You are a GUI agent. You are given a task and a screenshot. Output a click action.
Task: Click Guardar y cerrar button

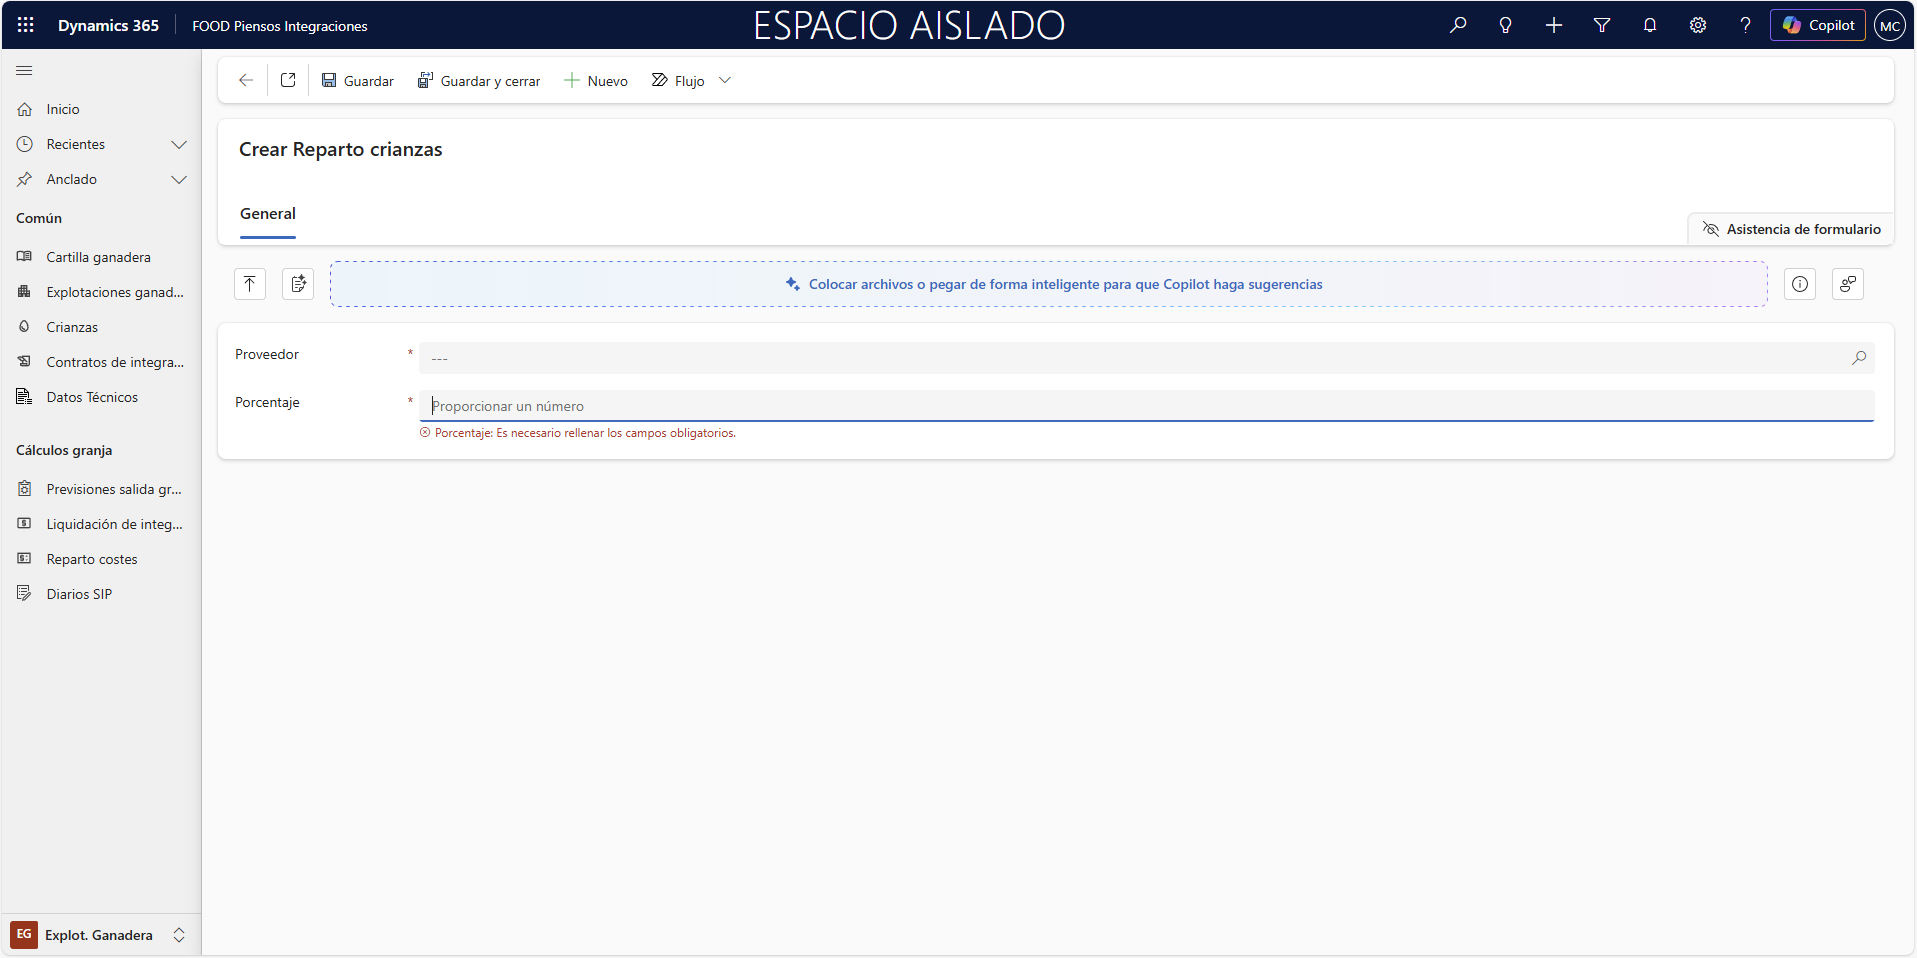479,80
